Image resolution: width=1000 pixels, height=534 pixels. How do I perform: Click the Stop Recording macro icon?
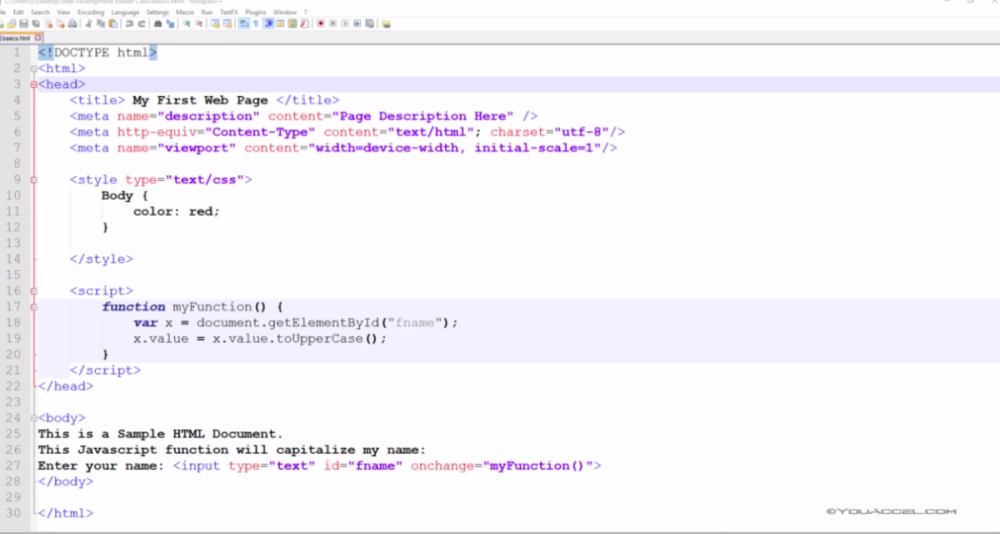333,24
